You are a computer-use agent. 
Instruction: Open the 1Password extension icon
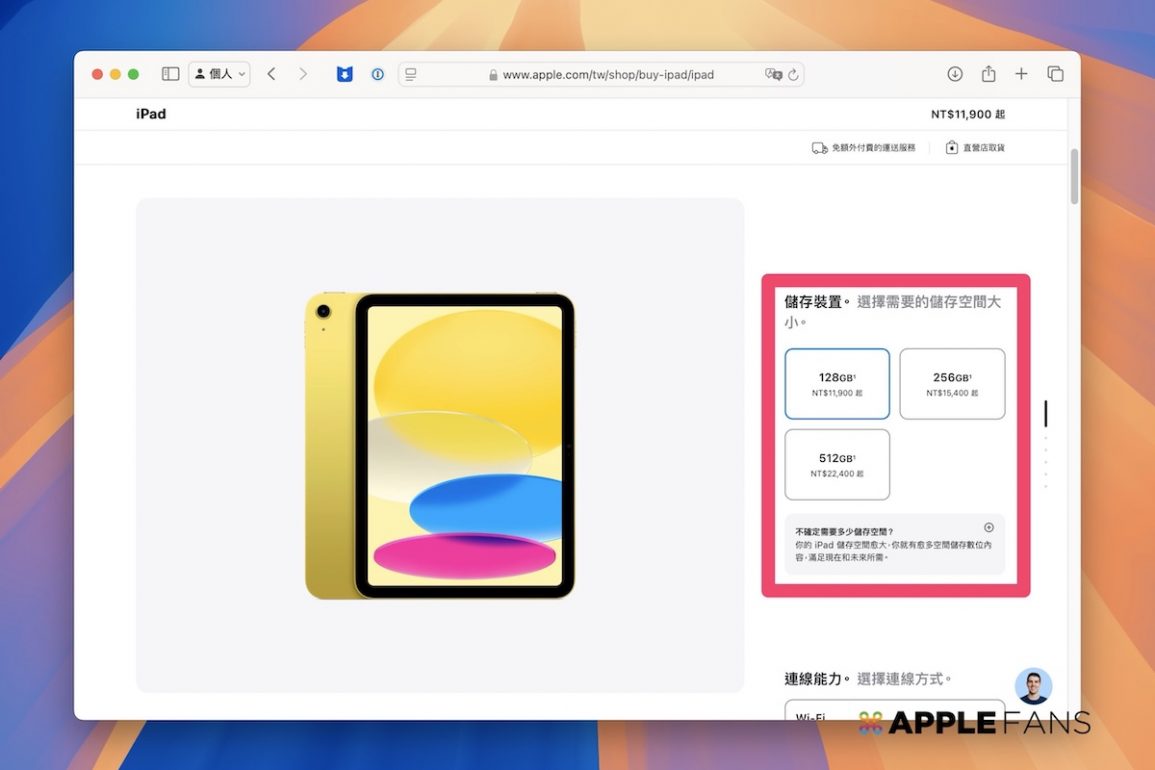[x=377, y=74]
